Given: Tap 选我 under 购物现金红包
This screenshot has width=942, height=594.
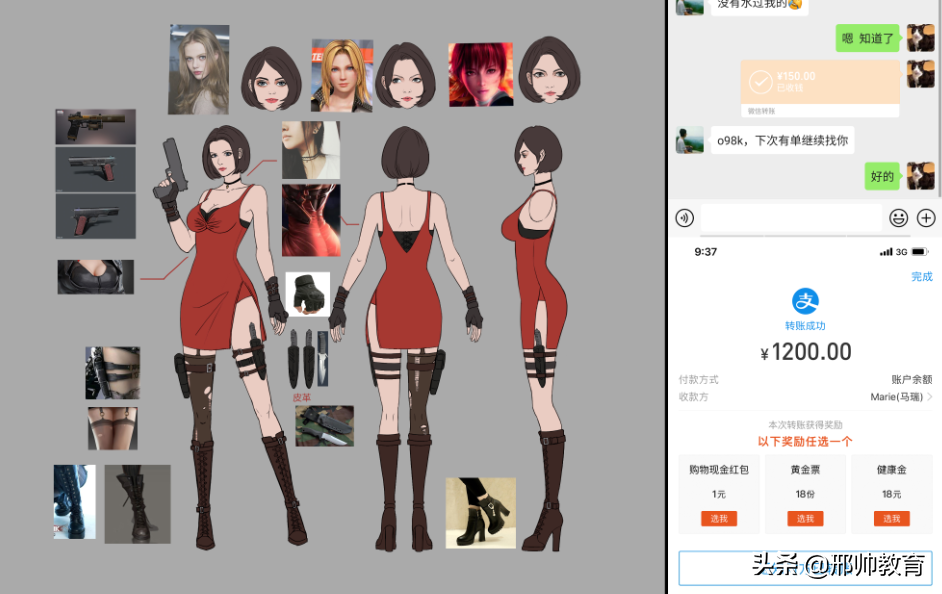Looking at the screenshot, I should click(719, 518).
